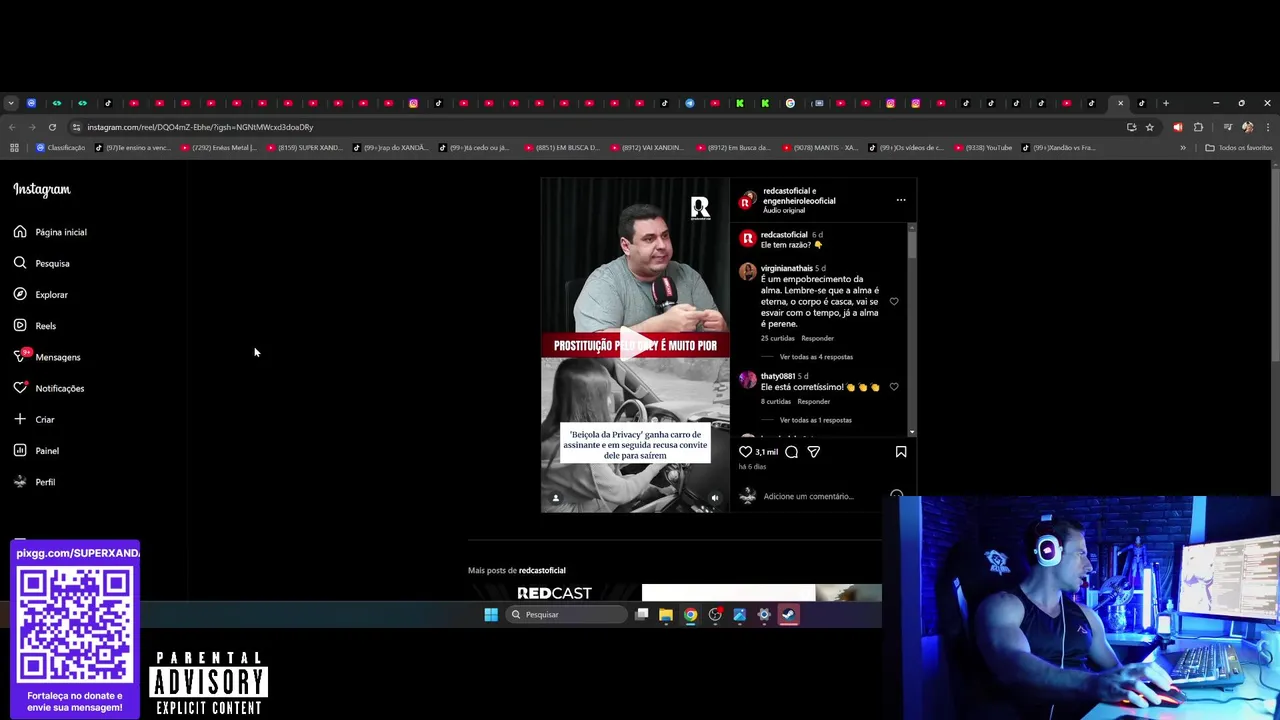Open Steam from the taskbar

(x=789, y=615)
